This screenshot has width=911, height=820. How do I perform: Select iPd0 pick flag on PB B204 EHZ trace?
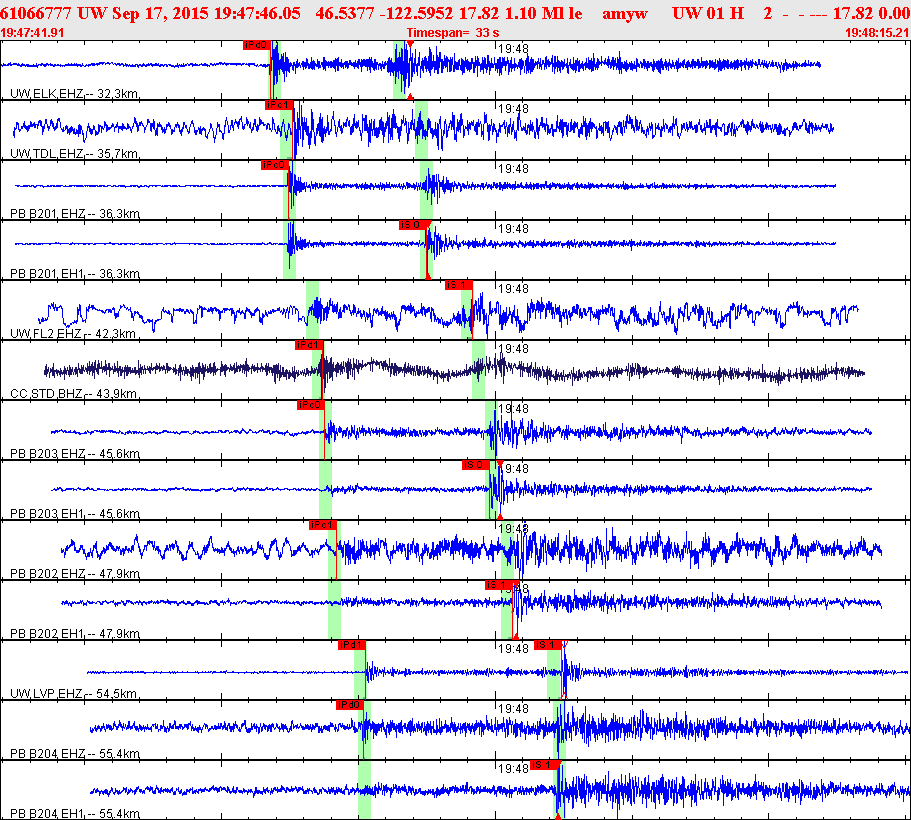(350, 705)
